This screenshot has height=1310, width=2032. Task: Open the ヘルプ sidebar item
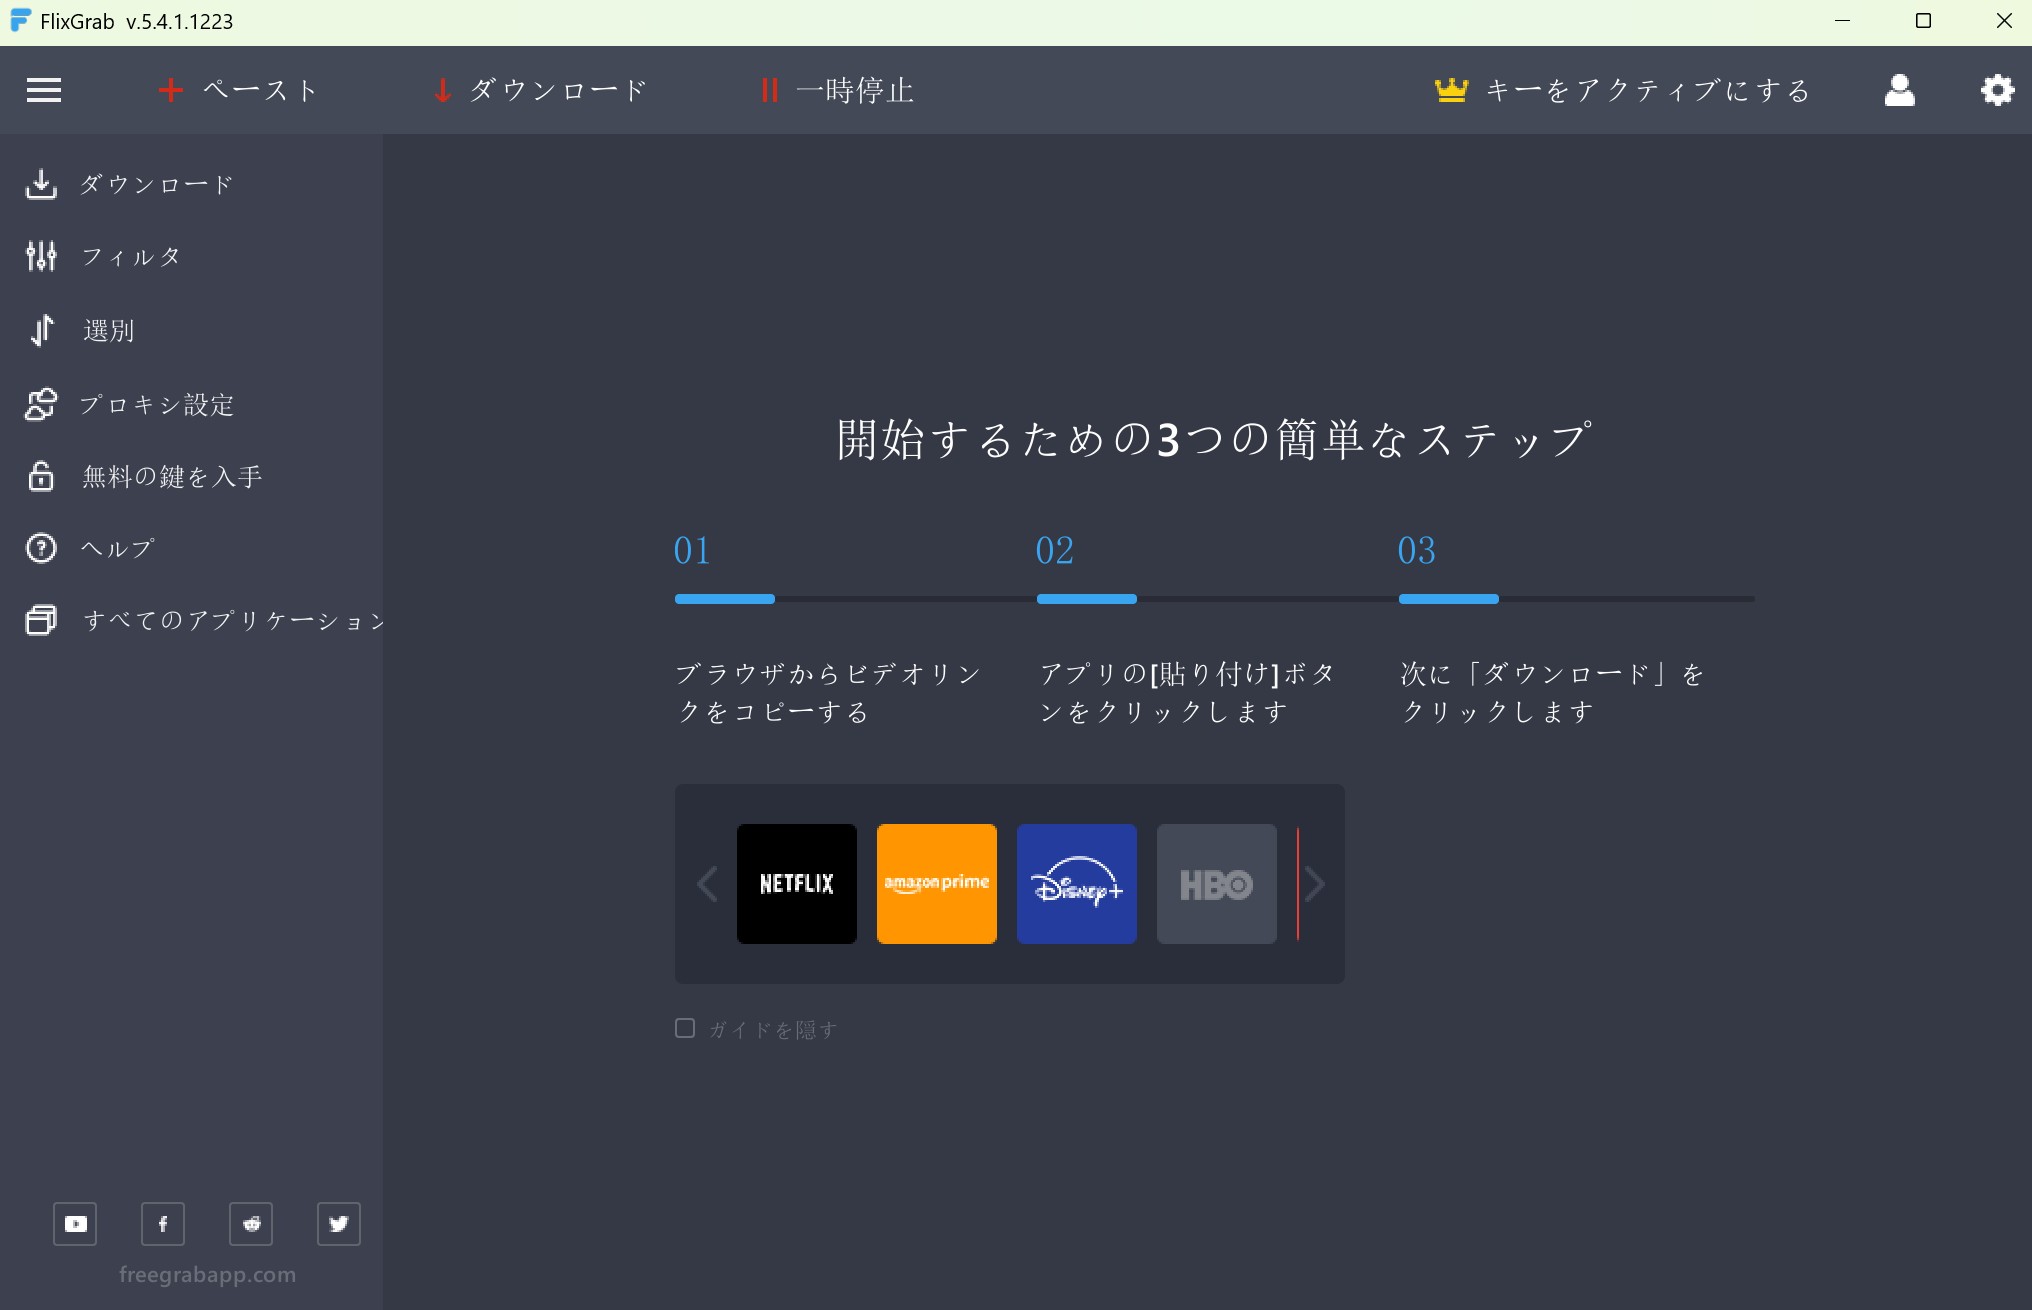coord(118,548)
